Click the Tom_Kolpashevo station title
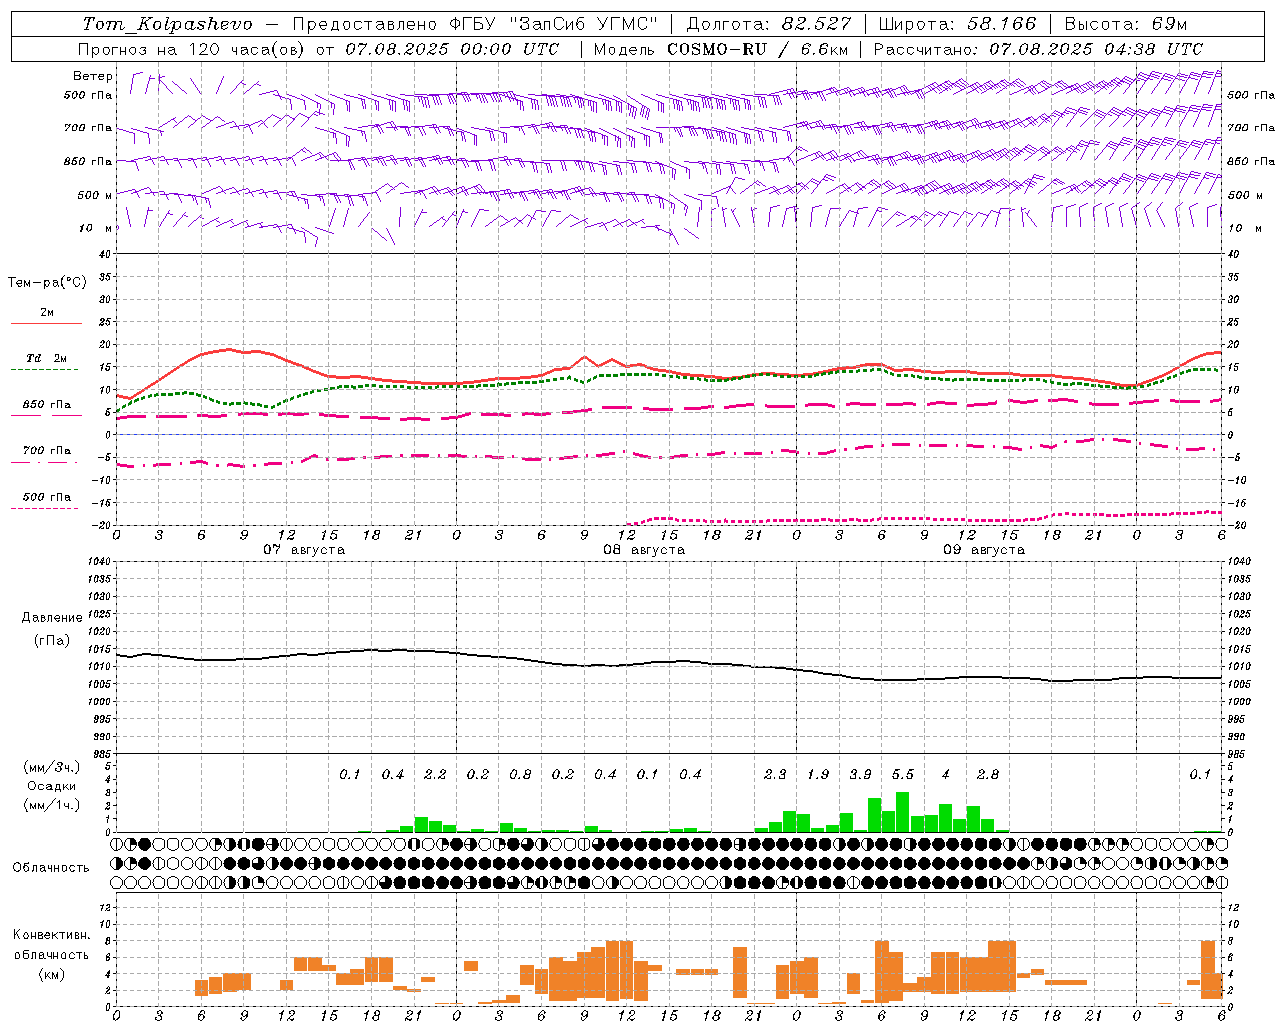Screen dimensions: 1280x1024 [168, 24]
